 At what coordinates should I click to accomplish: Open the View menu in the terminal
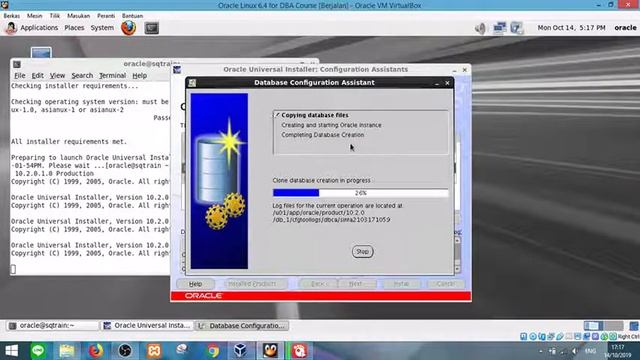click(57, 76)
